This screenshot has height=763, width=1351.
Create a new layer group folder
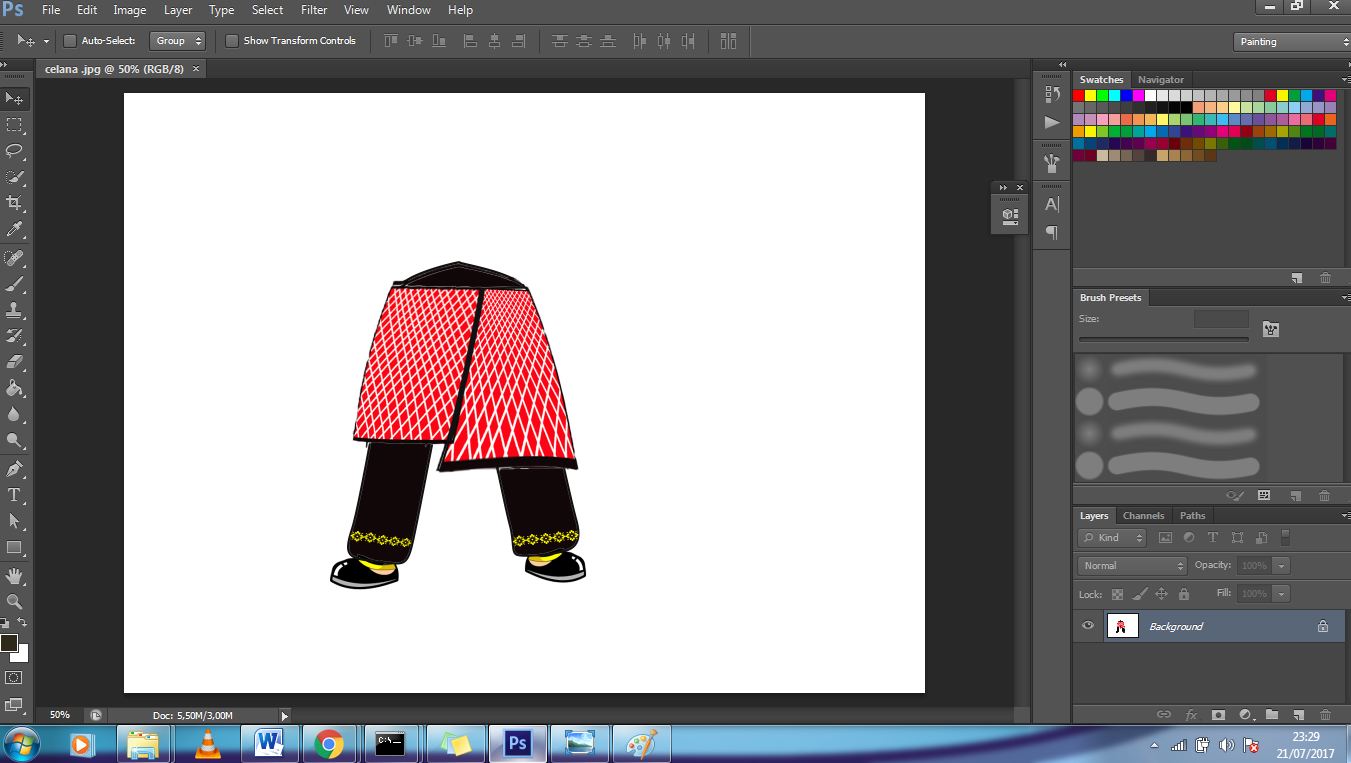(x=1272, y=715)
